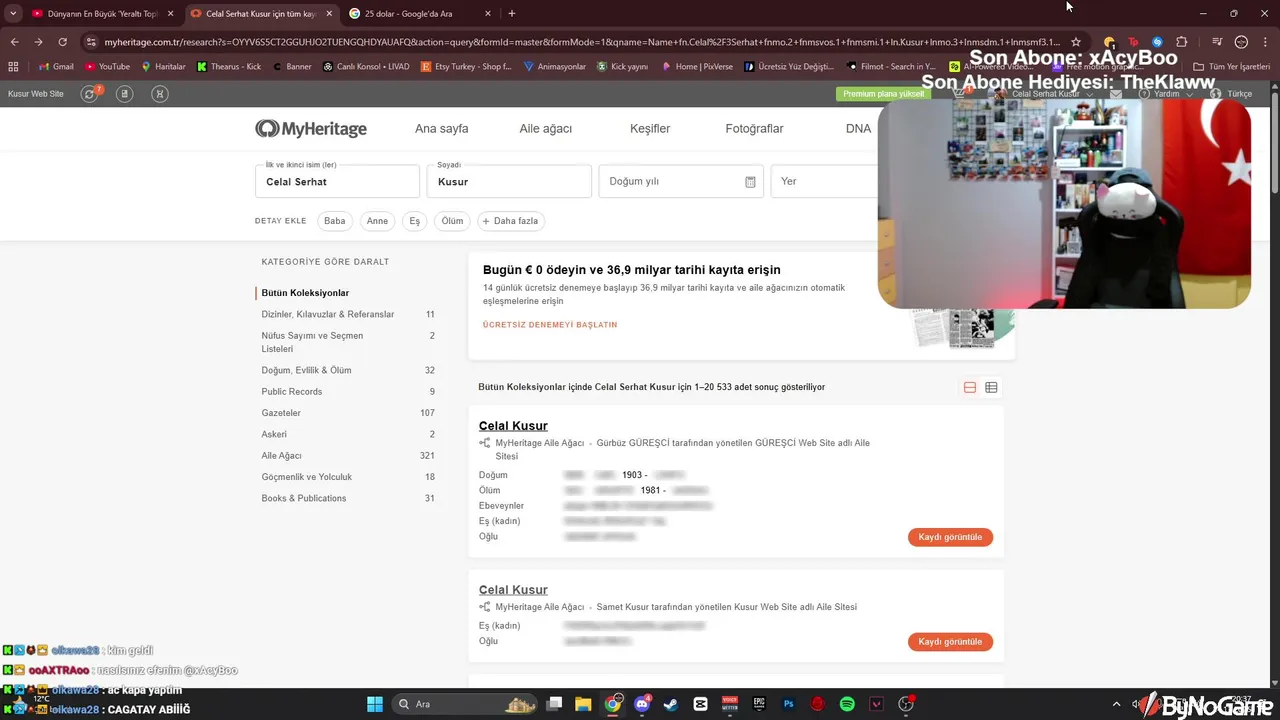Screen dimensions: 1280x720
Task: Open browser tab search chevron
Action: pyautogui.click(x=13, y=13)
